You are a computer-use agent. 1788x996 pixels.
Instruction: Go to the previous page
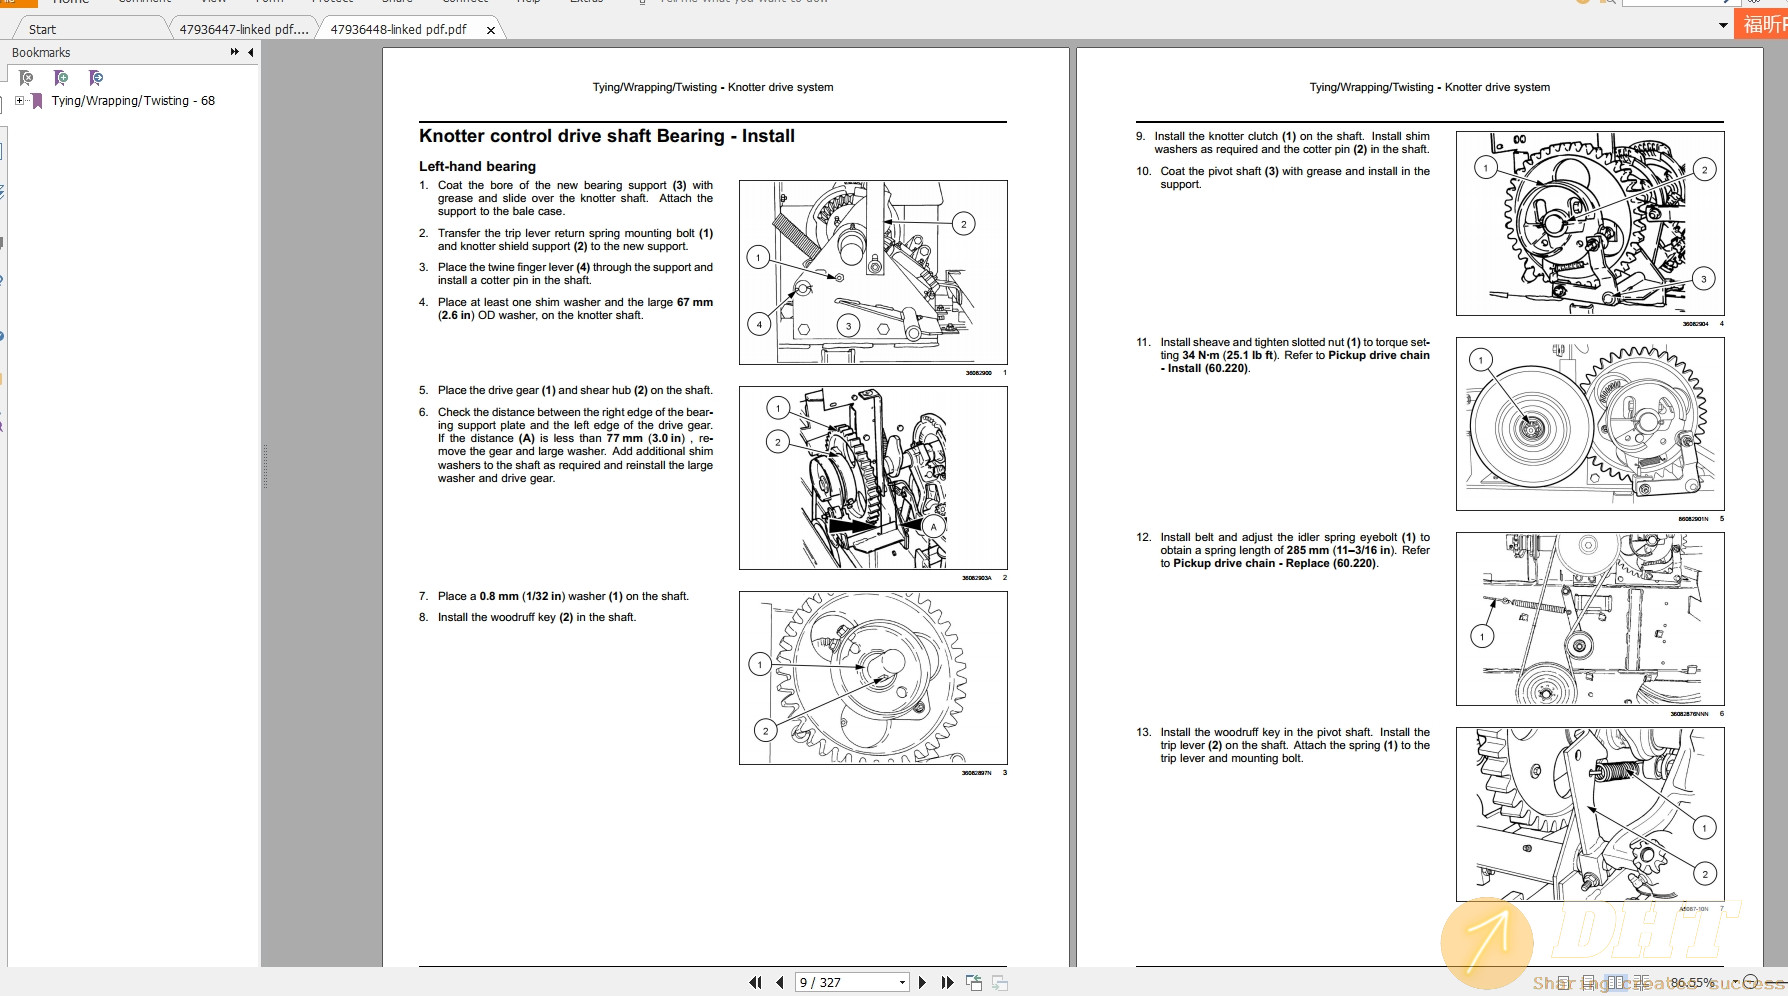pos(779,983)
